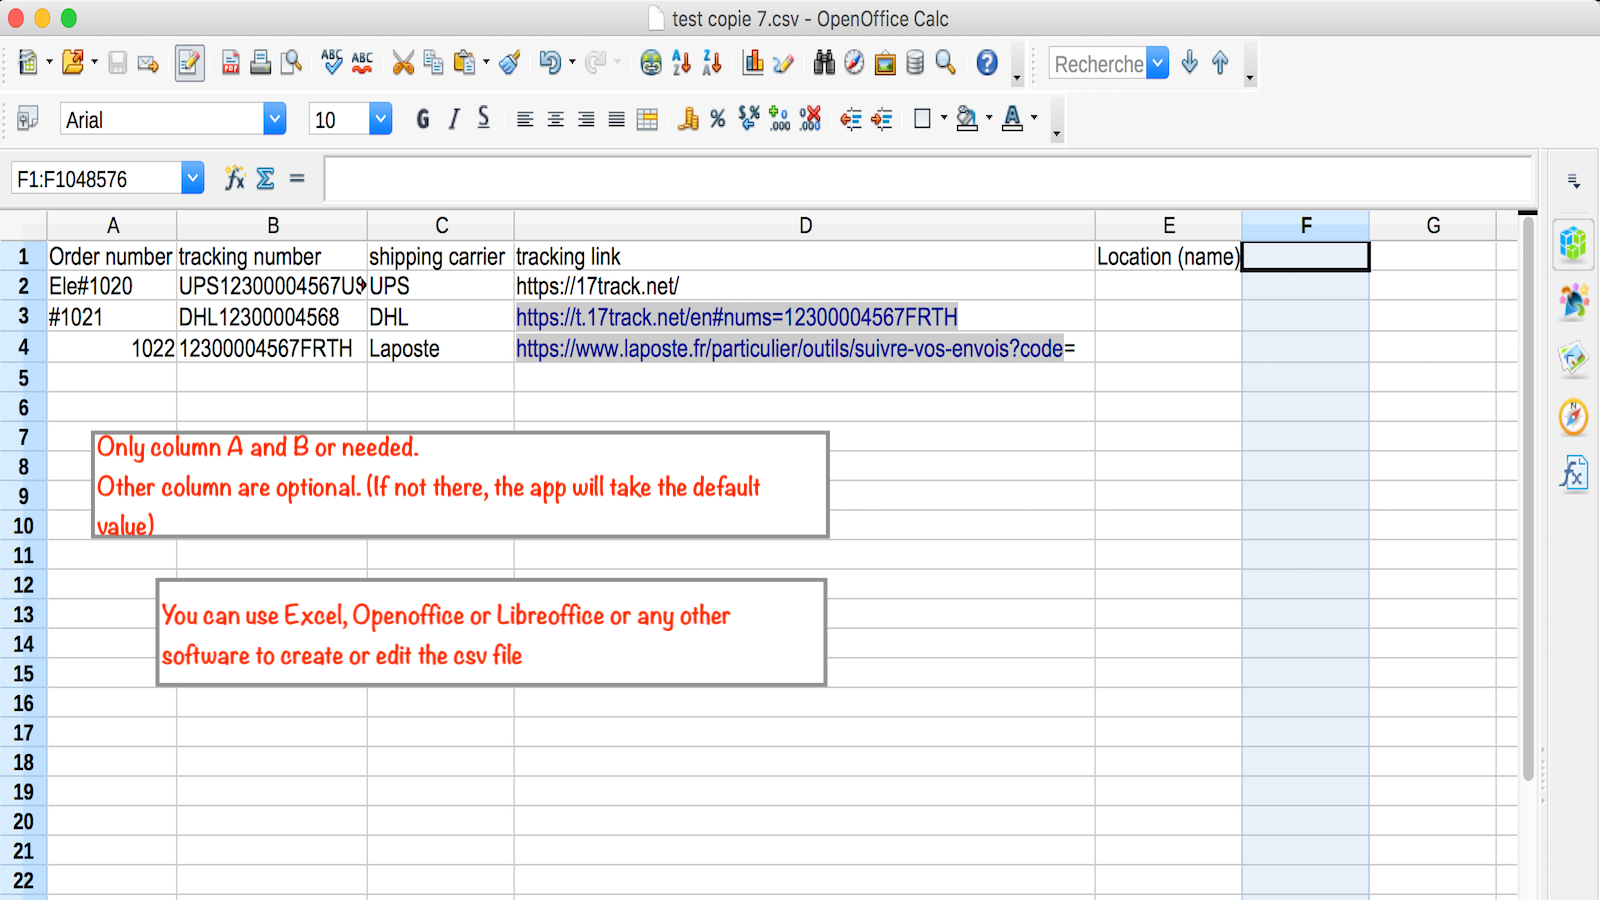Image resolution: width=1600 pixels, height=900 pixels.
Task: Open the font name dropdown
Action: coord(274,119)
